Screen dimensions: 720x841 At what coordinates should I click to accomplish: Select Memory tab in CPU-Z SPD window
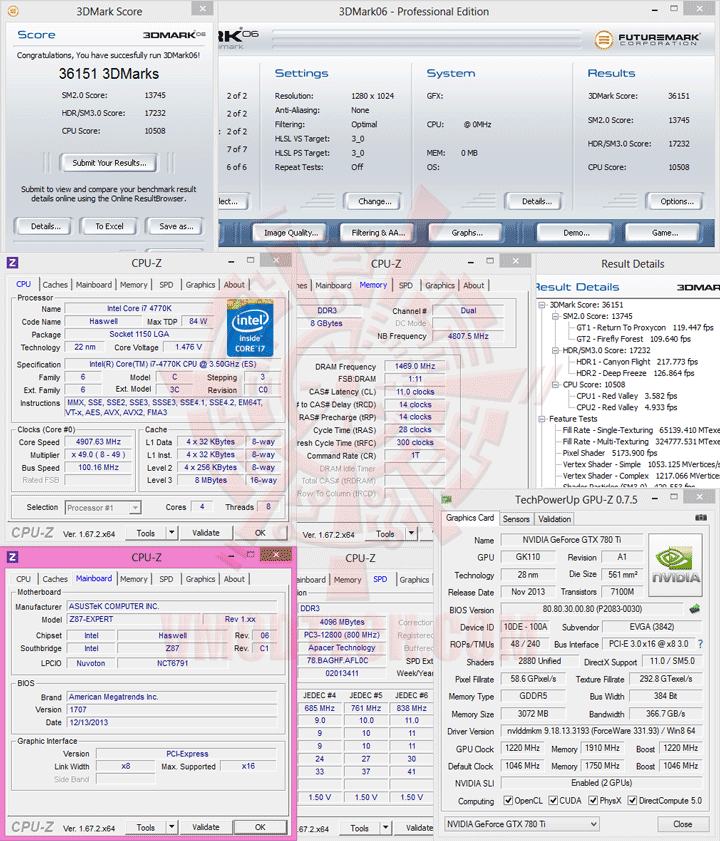tap(347, 580)
